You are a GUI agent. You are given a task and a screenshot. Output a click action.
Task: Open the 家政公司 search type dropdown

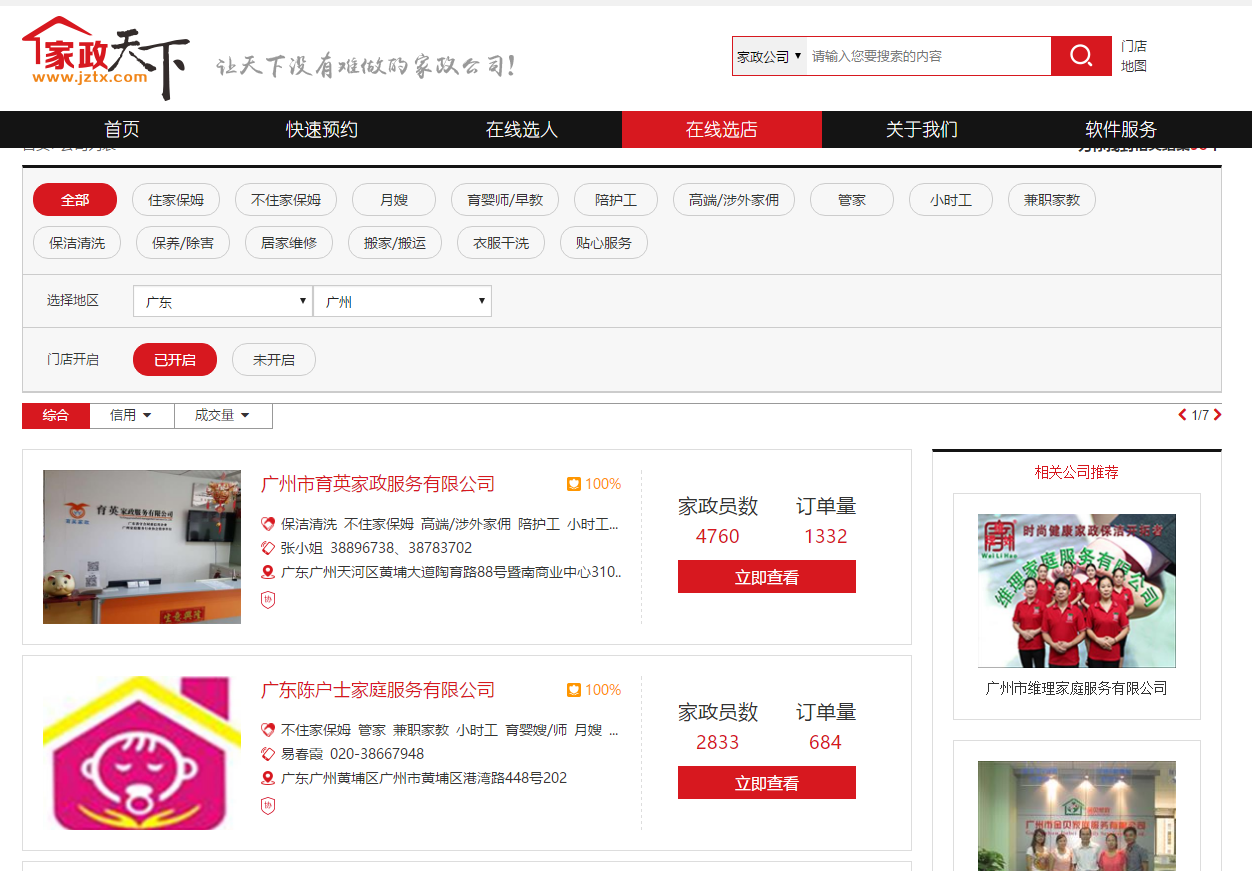point(770,56)
